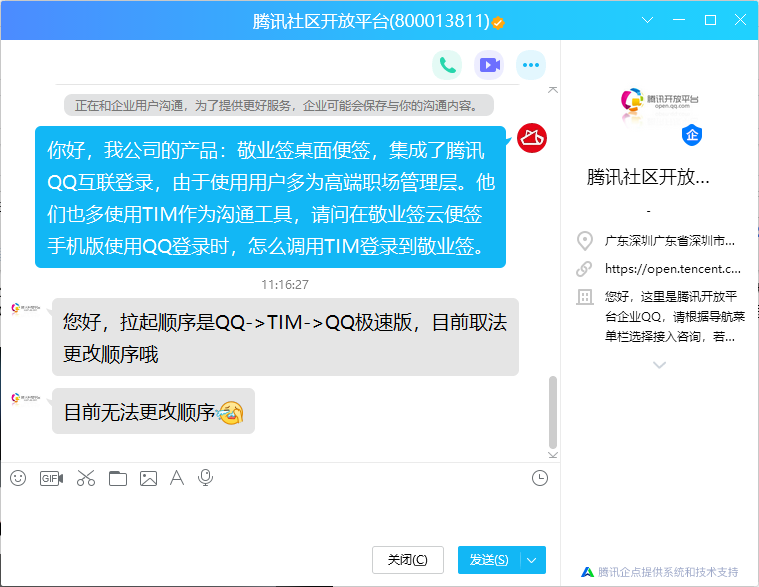
Task: Start a voice call with the phone icon
Action: [447, 65]
